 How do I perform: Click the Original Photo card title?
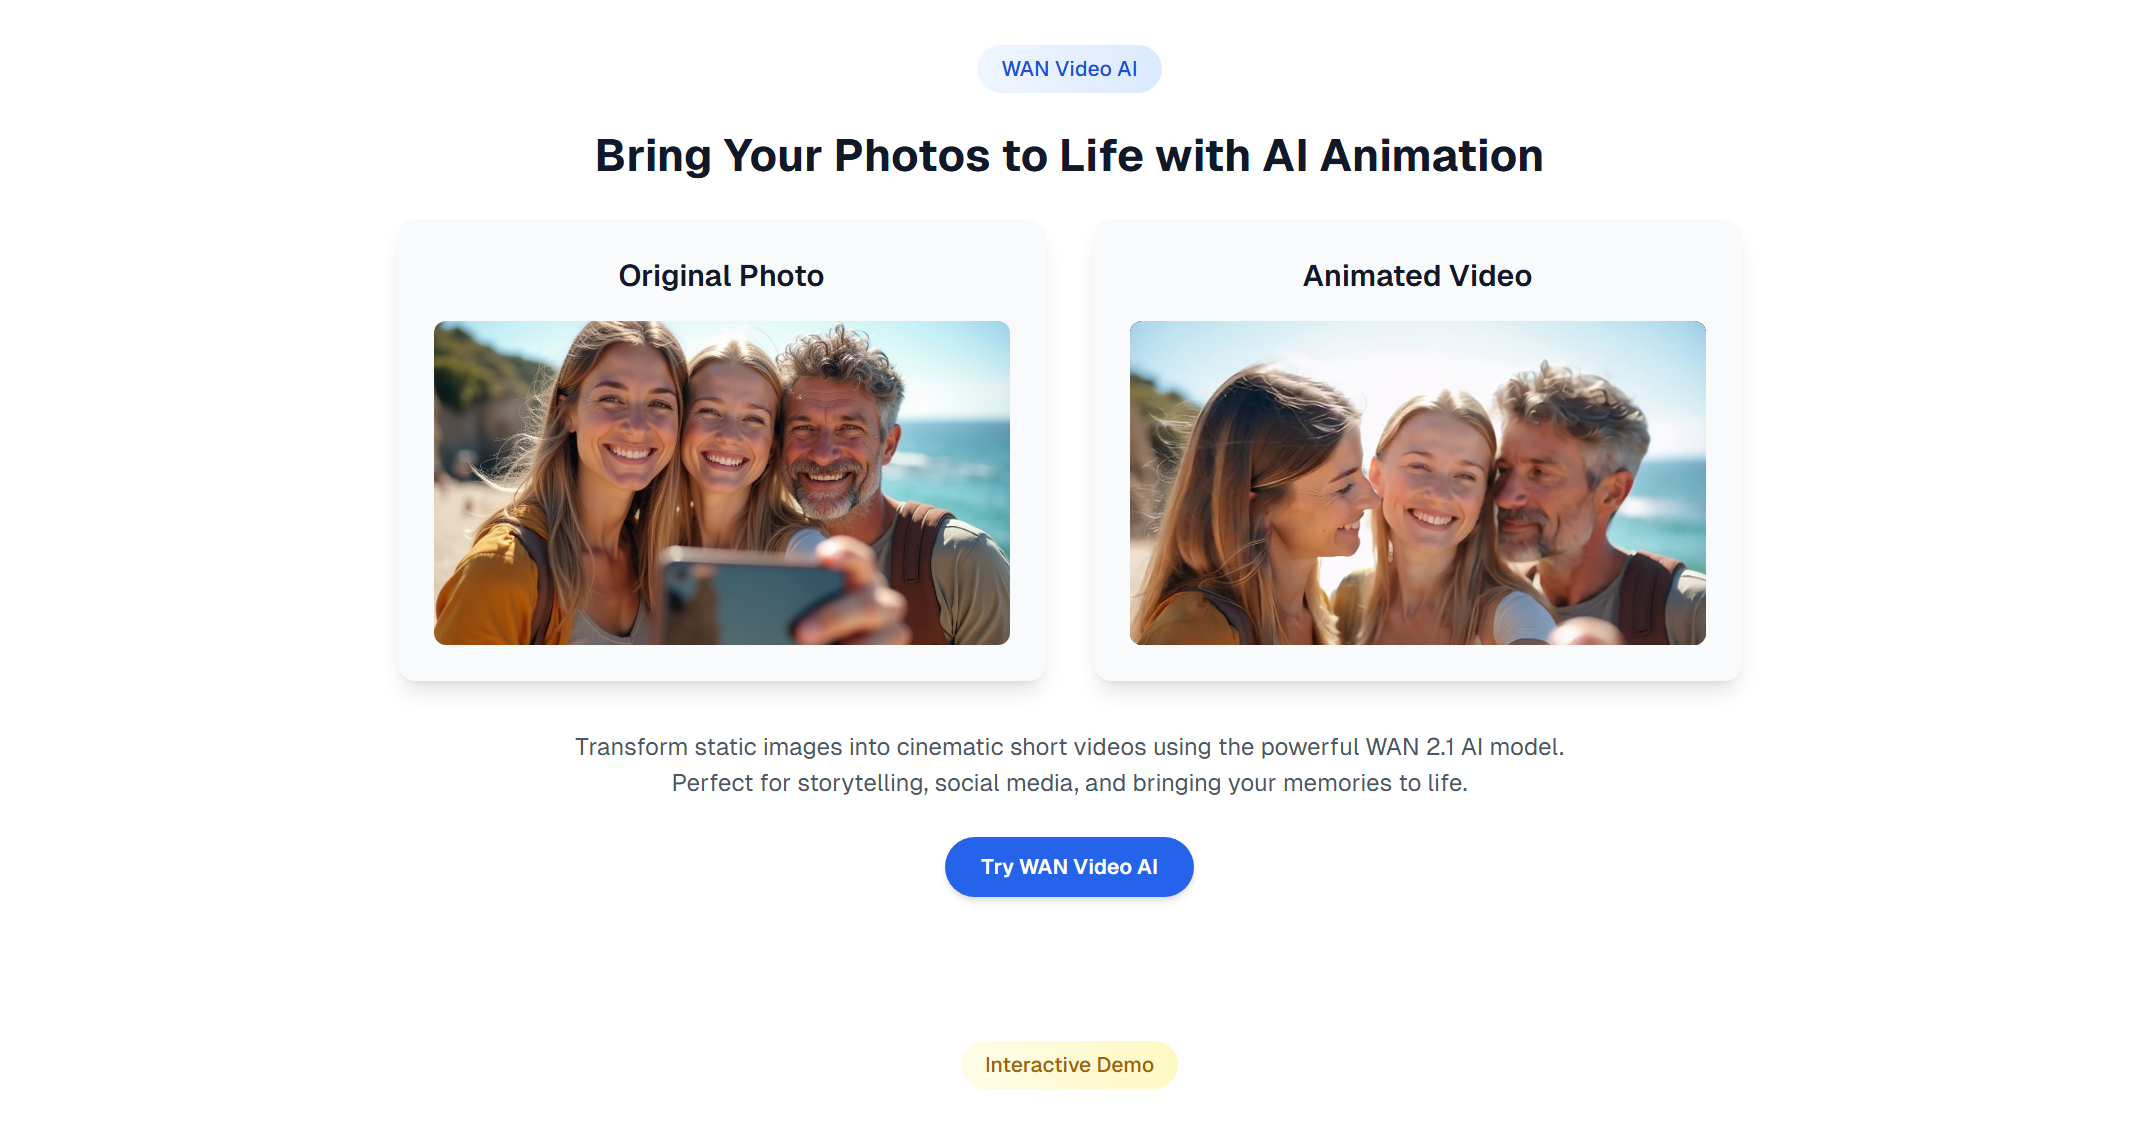(722, 276)
